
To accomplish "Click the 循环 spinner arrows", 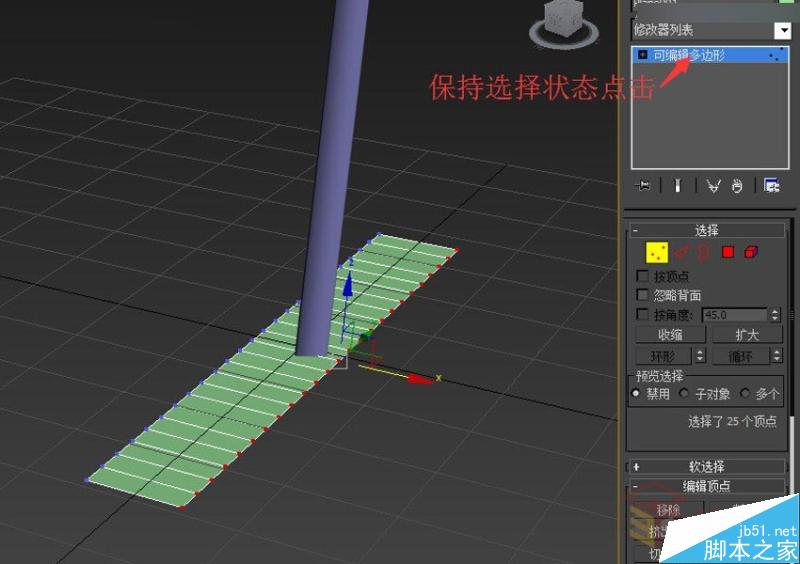I will coord(777,355).
